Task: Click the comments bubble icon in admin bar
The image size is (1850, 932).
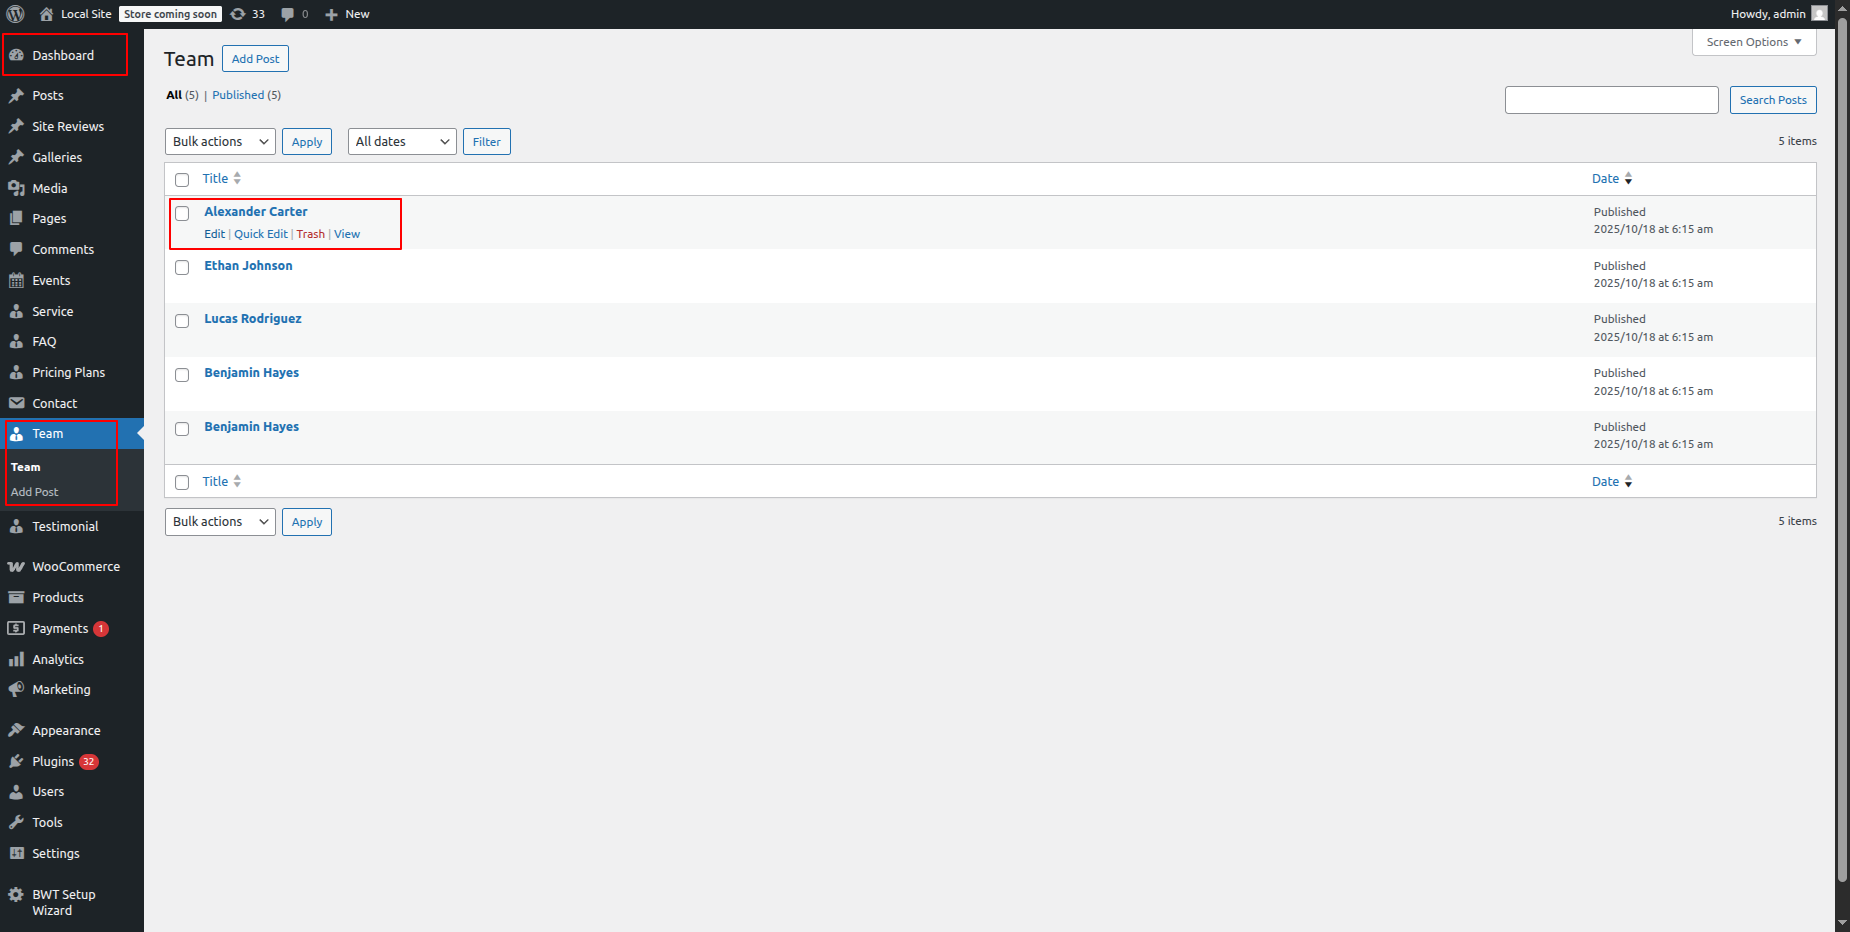Action: (x=288, y=14)
